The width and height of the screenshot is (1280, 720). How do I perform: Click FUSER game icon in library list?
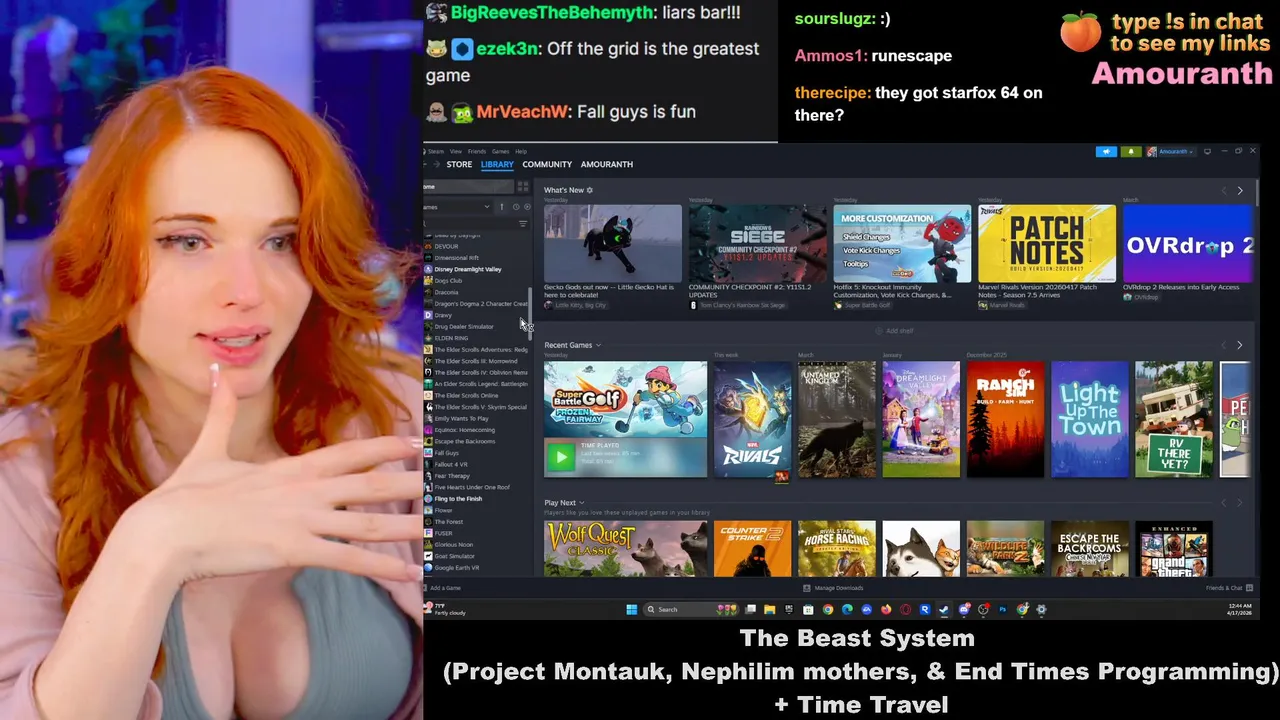[429, 533]
